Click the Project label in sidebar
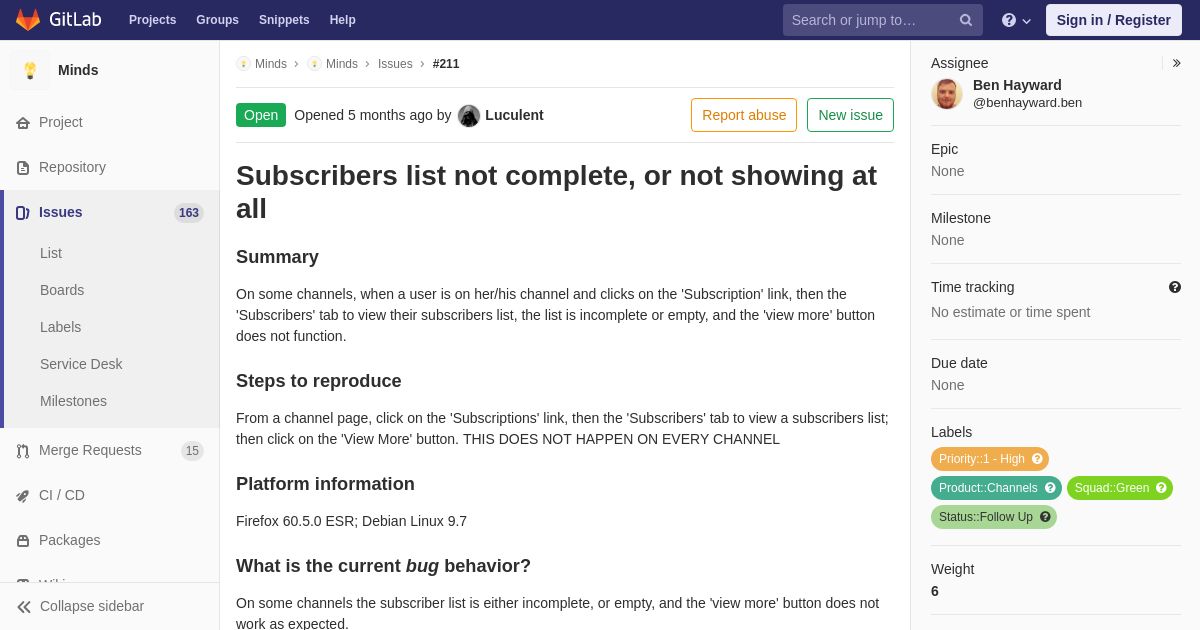 tap(61, 122)
